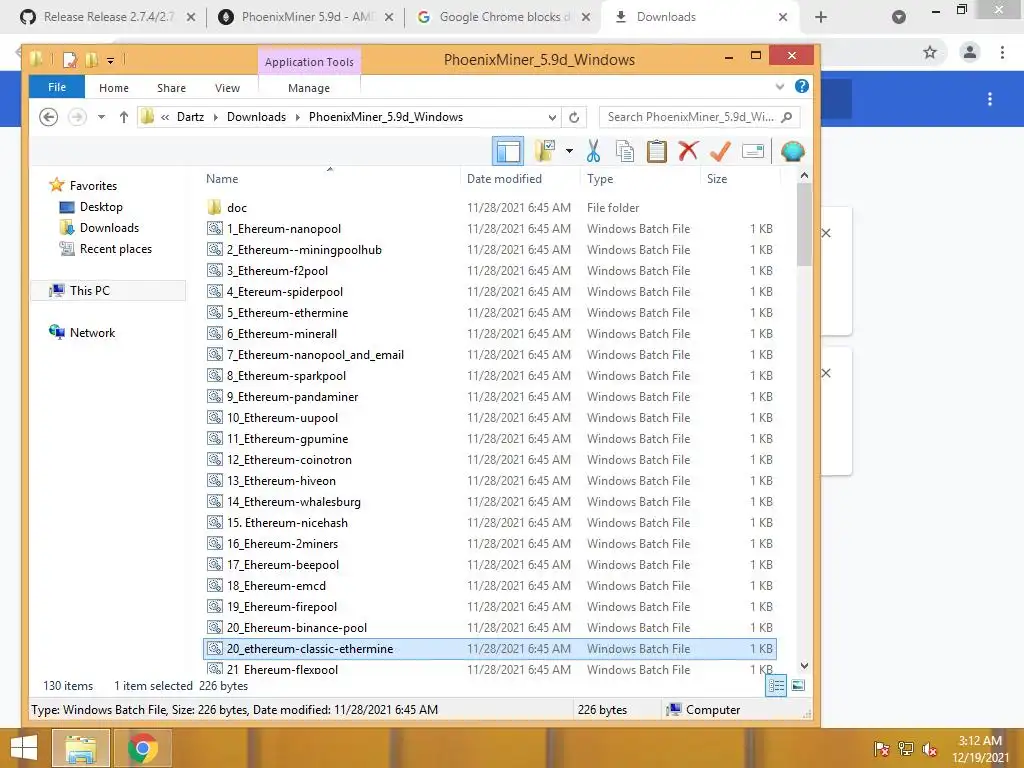
Task: Copy the selected file from toolbar
Action: click(624, 151)
